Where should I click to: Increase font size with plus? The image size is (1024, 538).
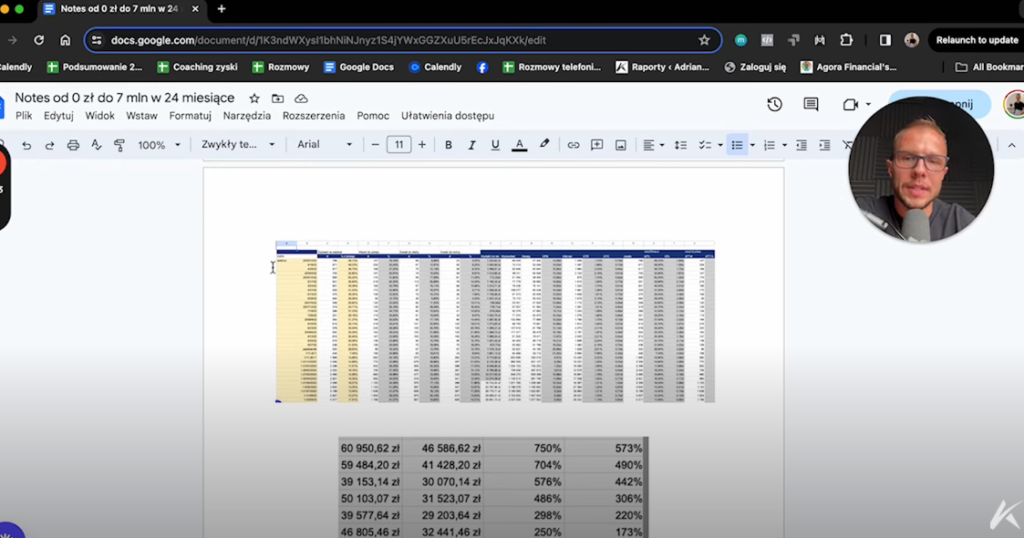pyautogui.click(x=422, y=144)
